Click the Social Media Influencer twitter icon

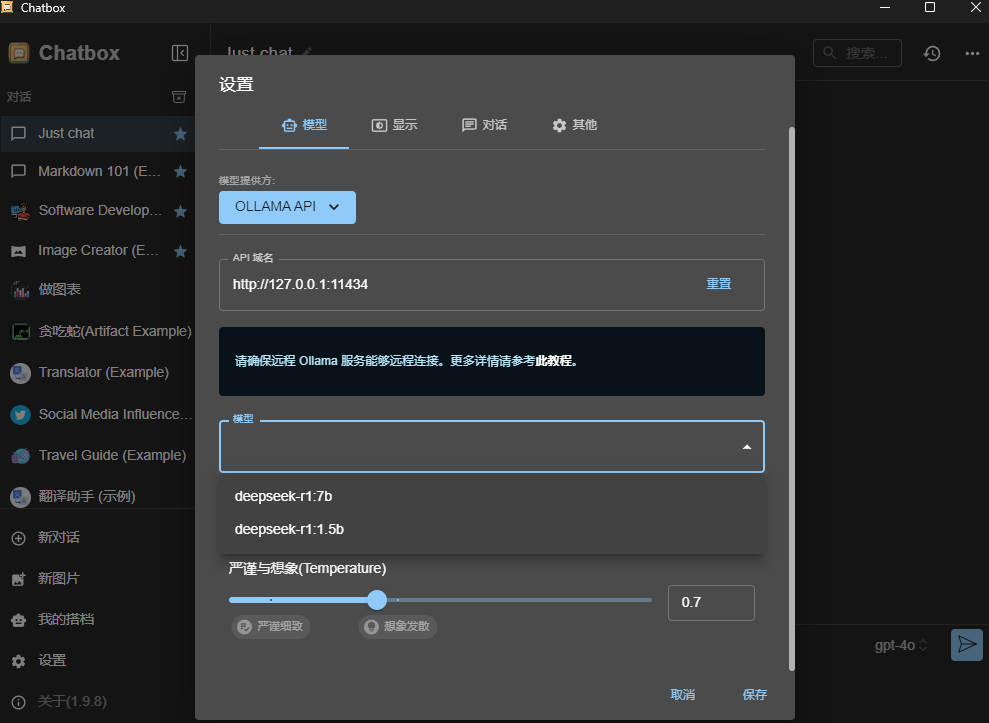(x=20, y=414)
